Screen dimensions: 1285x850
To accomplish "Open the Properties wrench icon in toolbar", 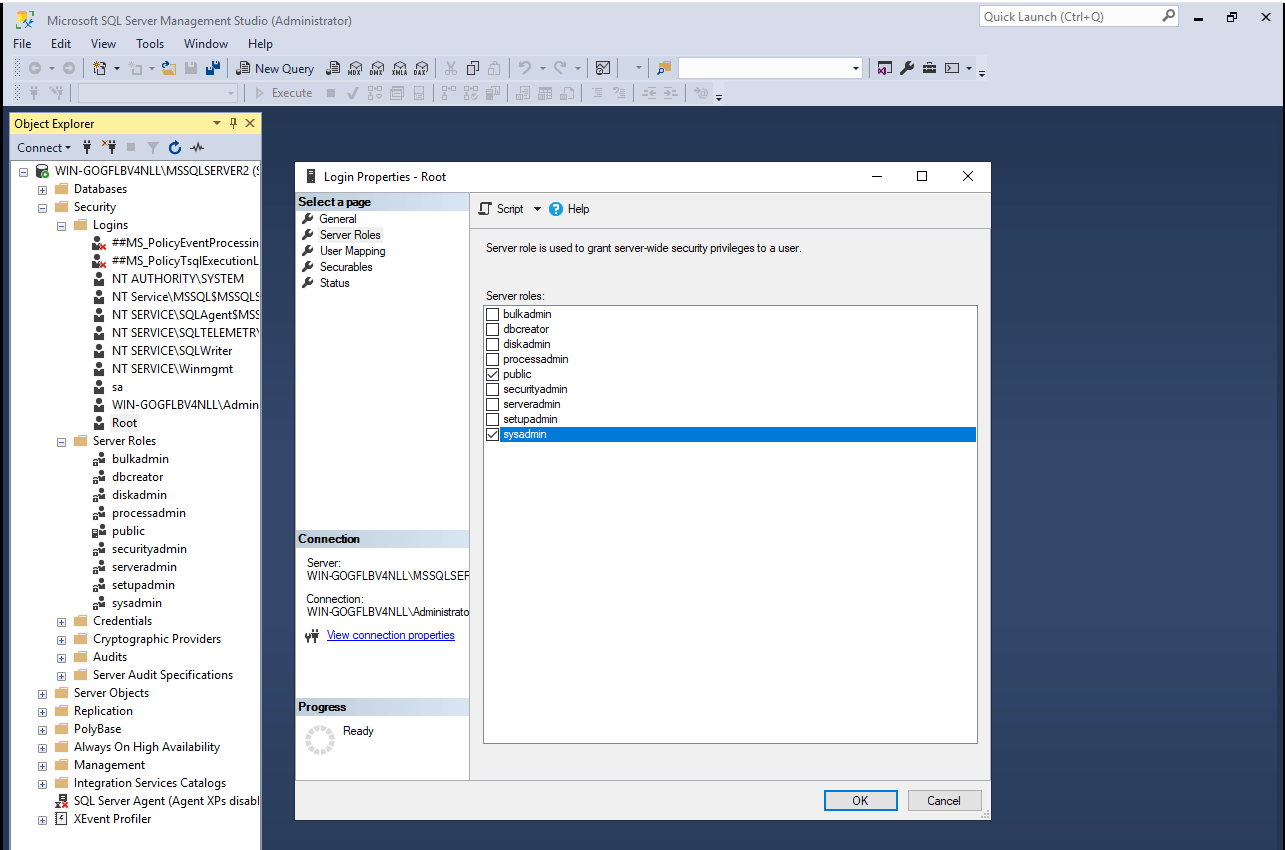I will [907, 68].
